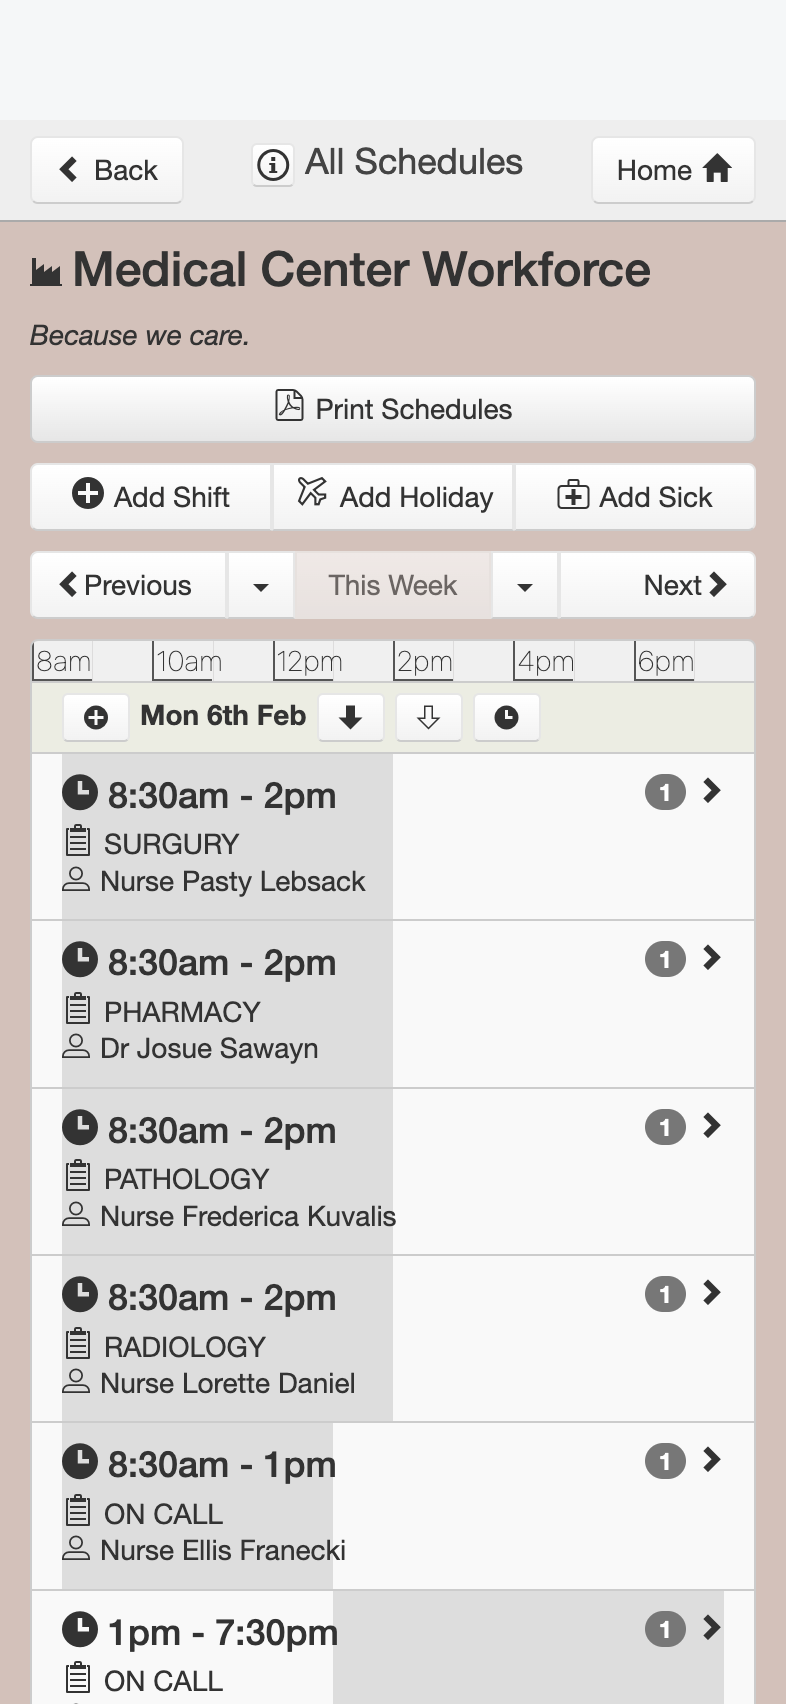Open dropdown arrow next to Previous
This screenshot has height=1704, width=786.
261,586
